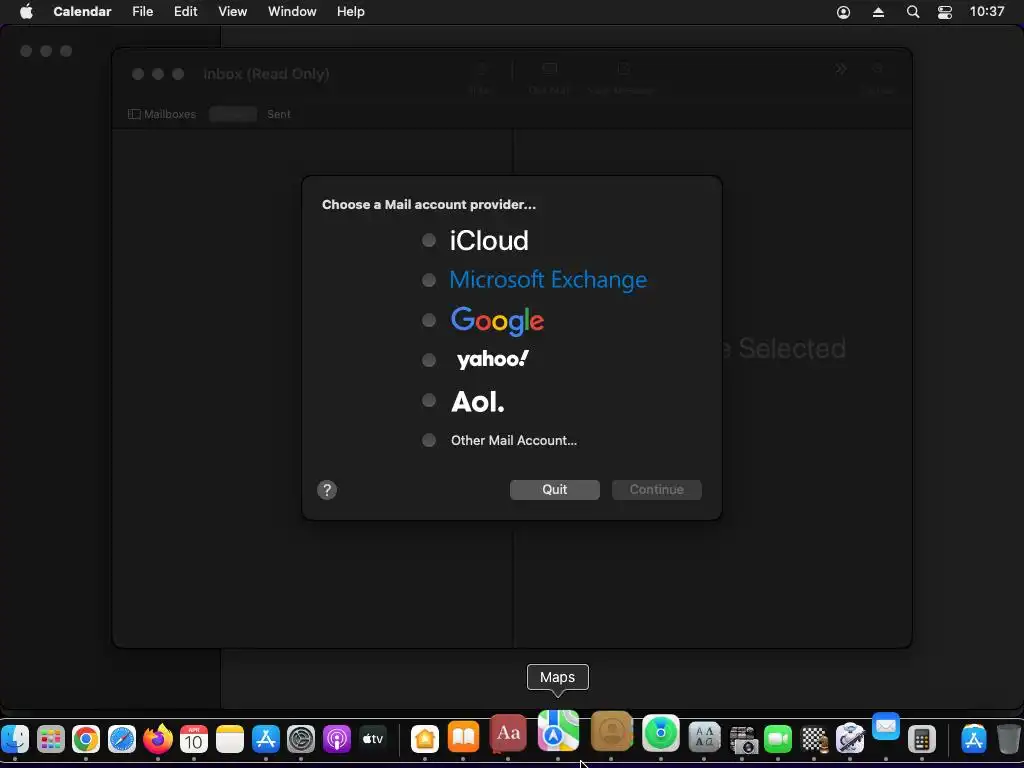This screenshot has height=768, width=1024.
Task: Launch Apple TV app from Dock
Action: coord(372,740)
